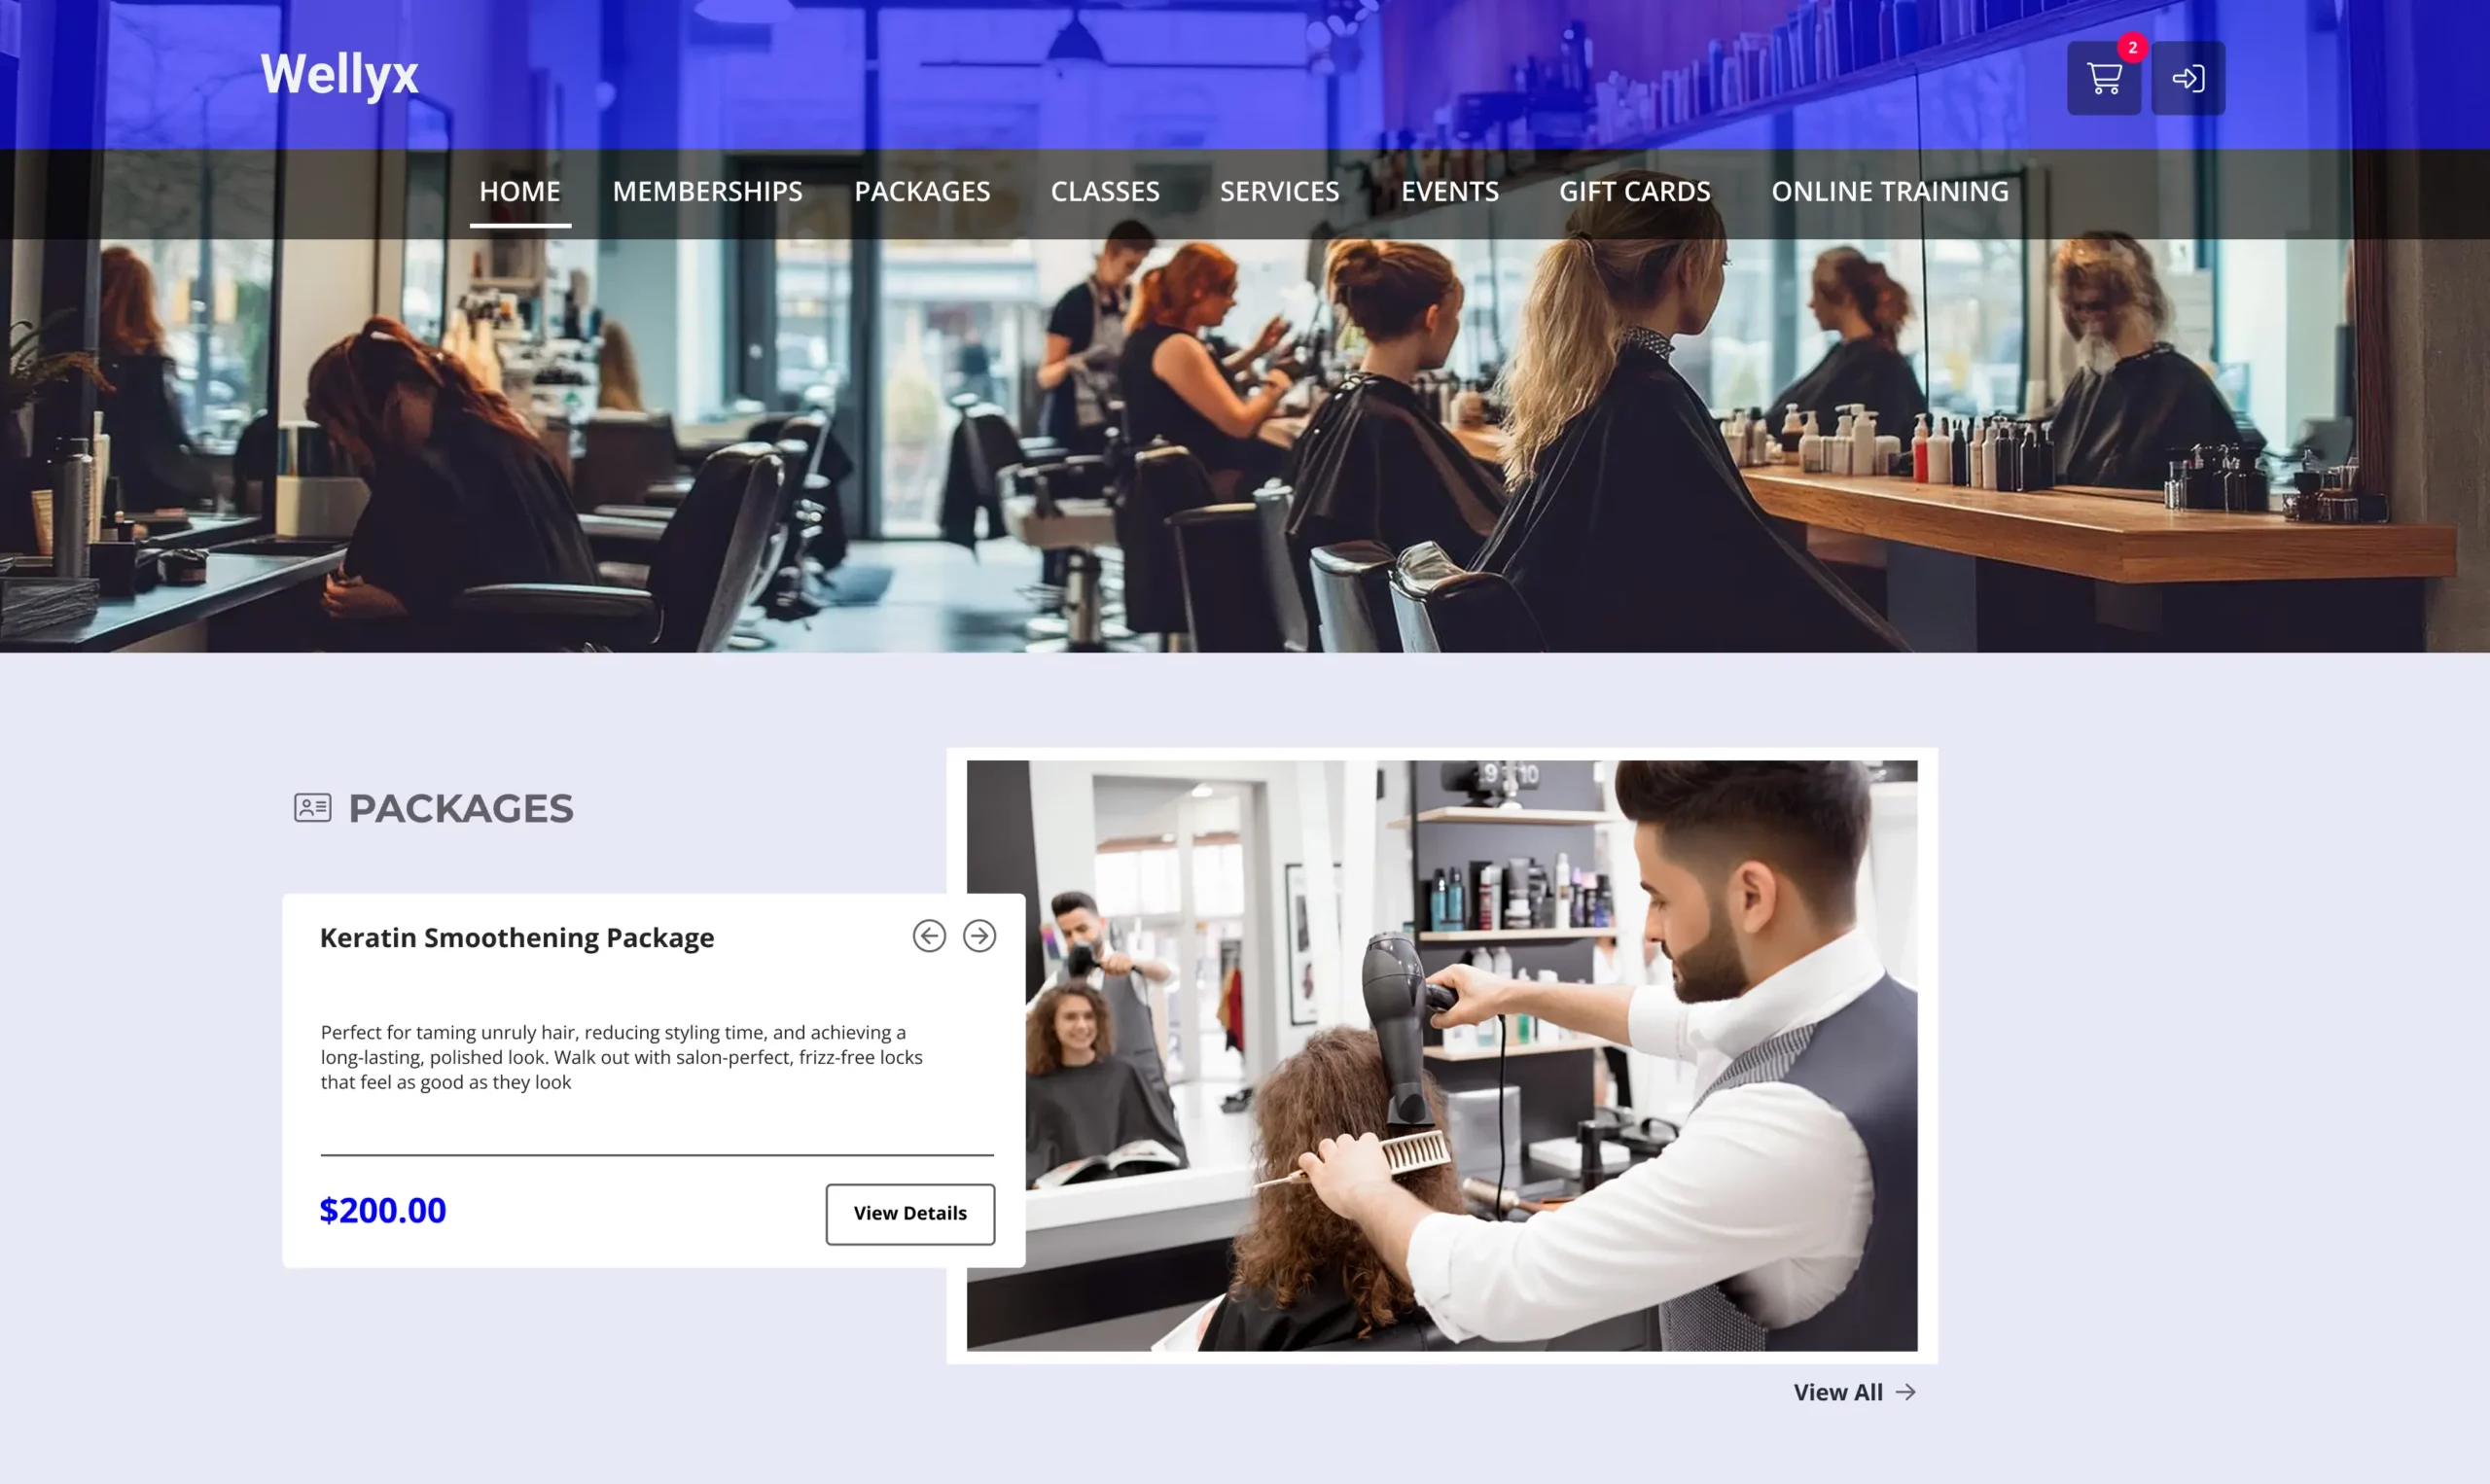Expand the CLASSES navigation menu
Image resolution: width=2490 pixels, height=1484 pixels.
point(1104,191)
